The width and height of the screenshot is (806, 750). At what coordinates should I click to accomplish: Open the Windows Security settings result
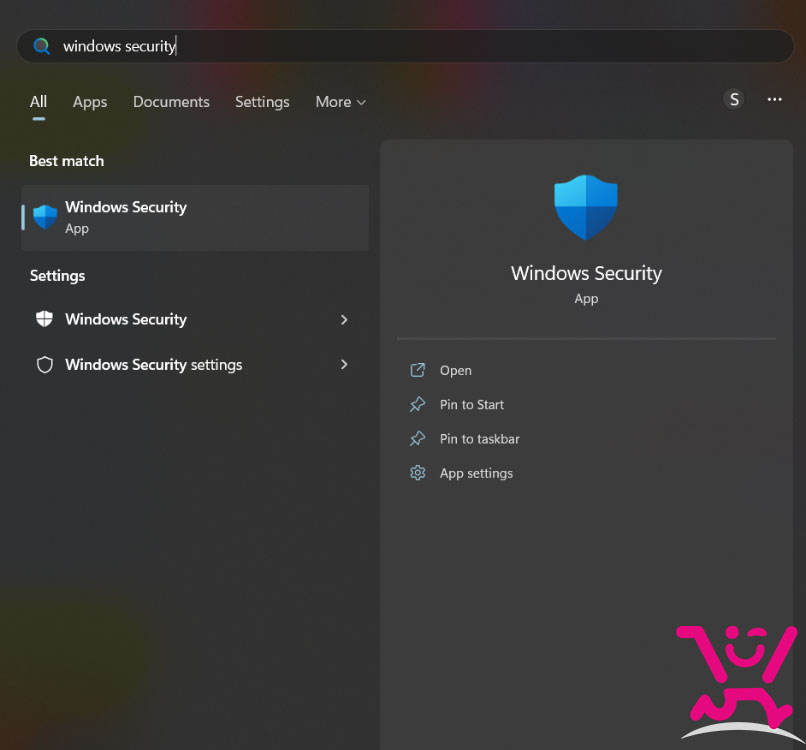click(x=195, y=364)
